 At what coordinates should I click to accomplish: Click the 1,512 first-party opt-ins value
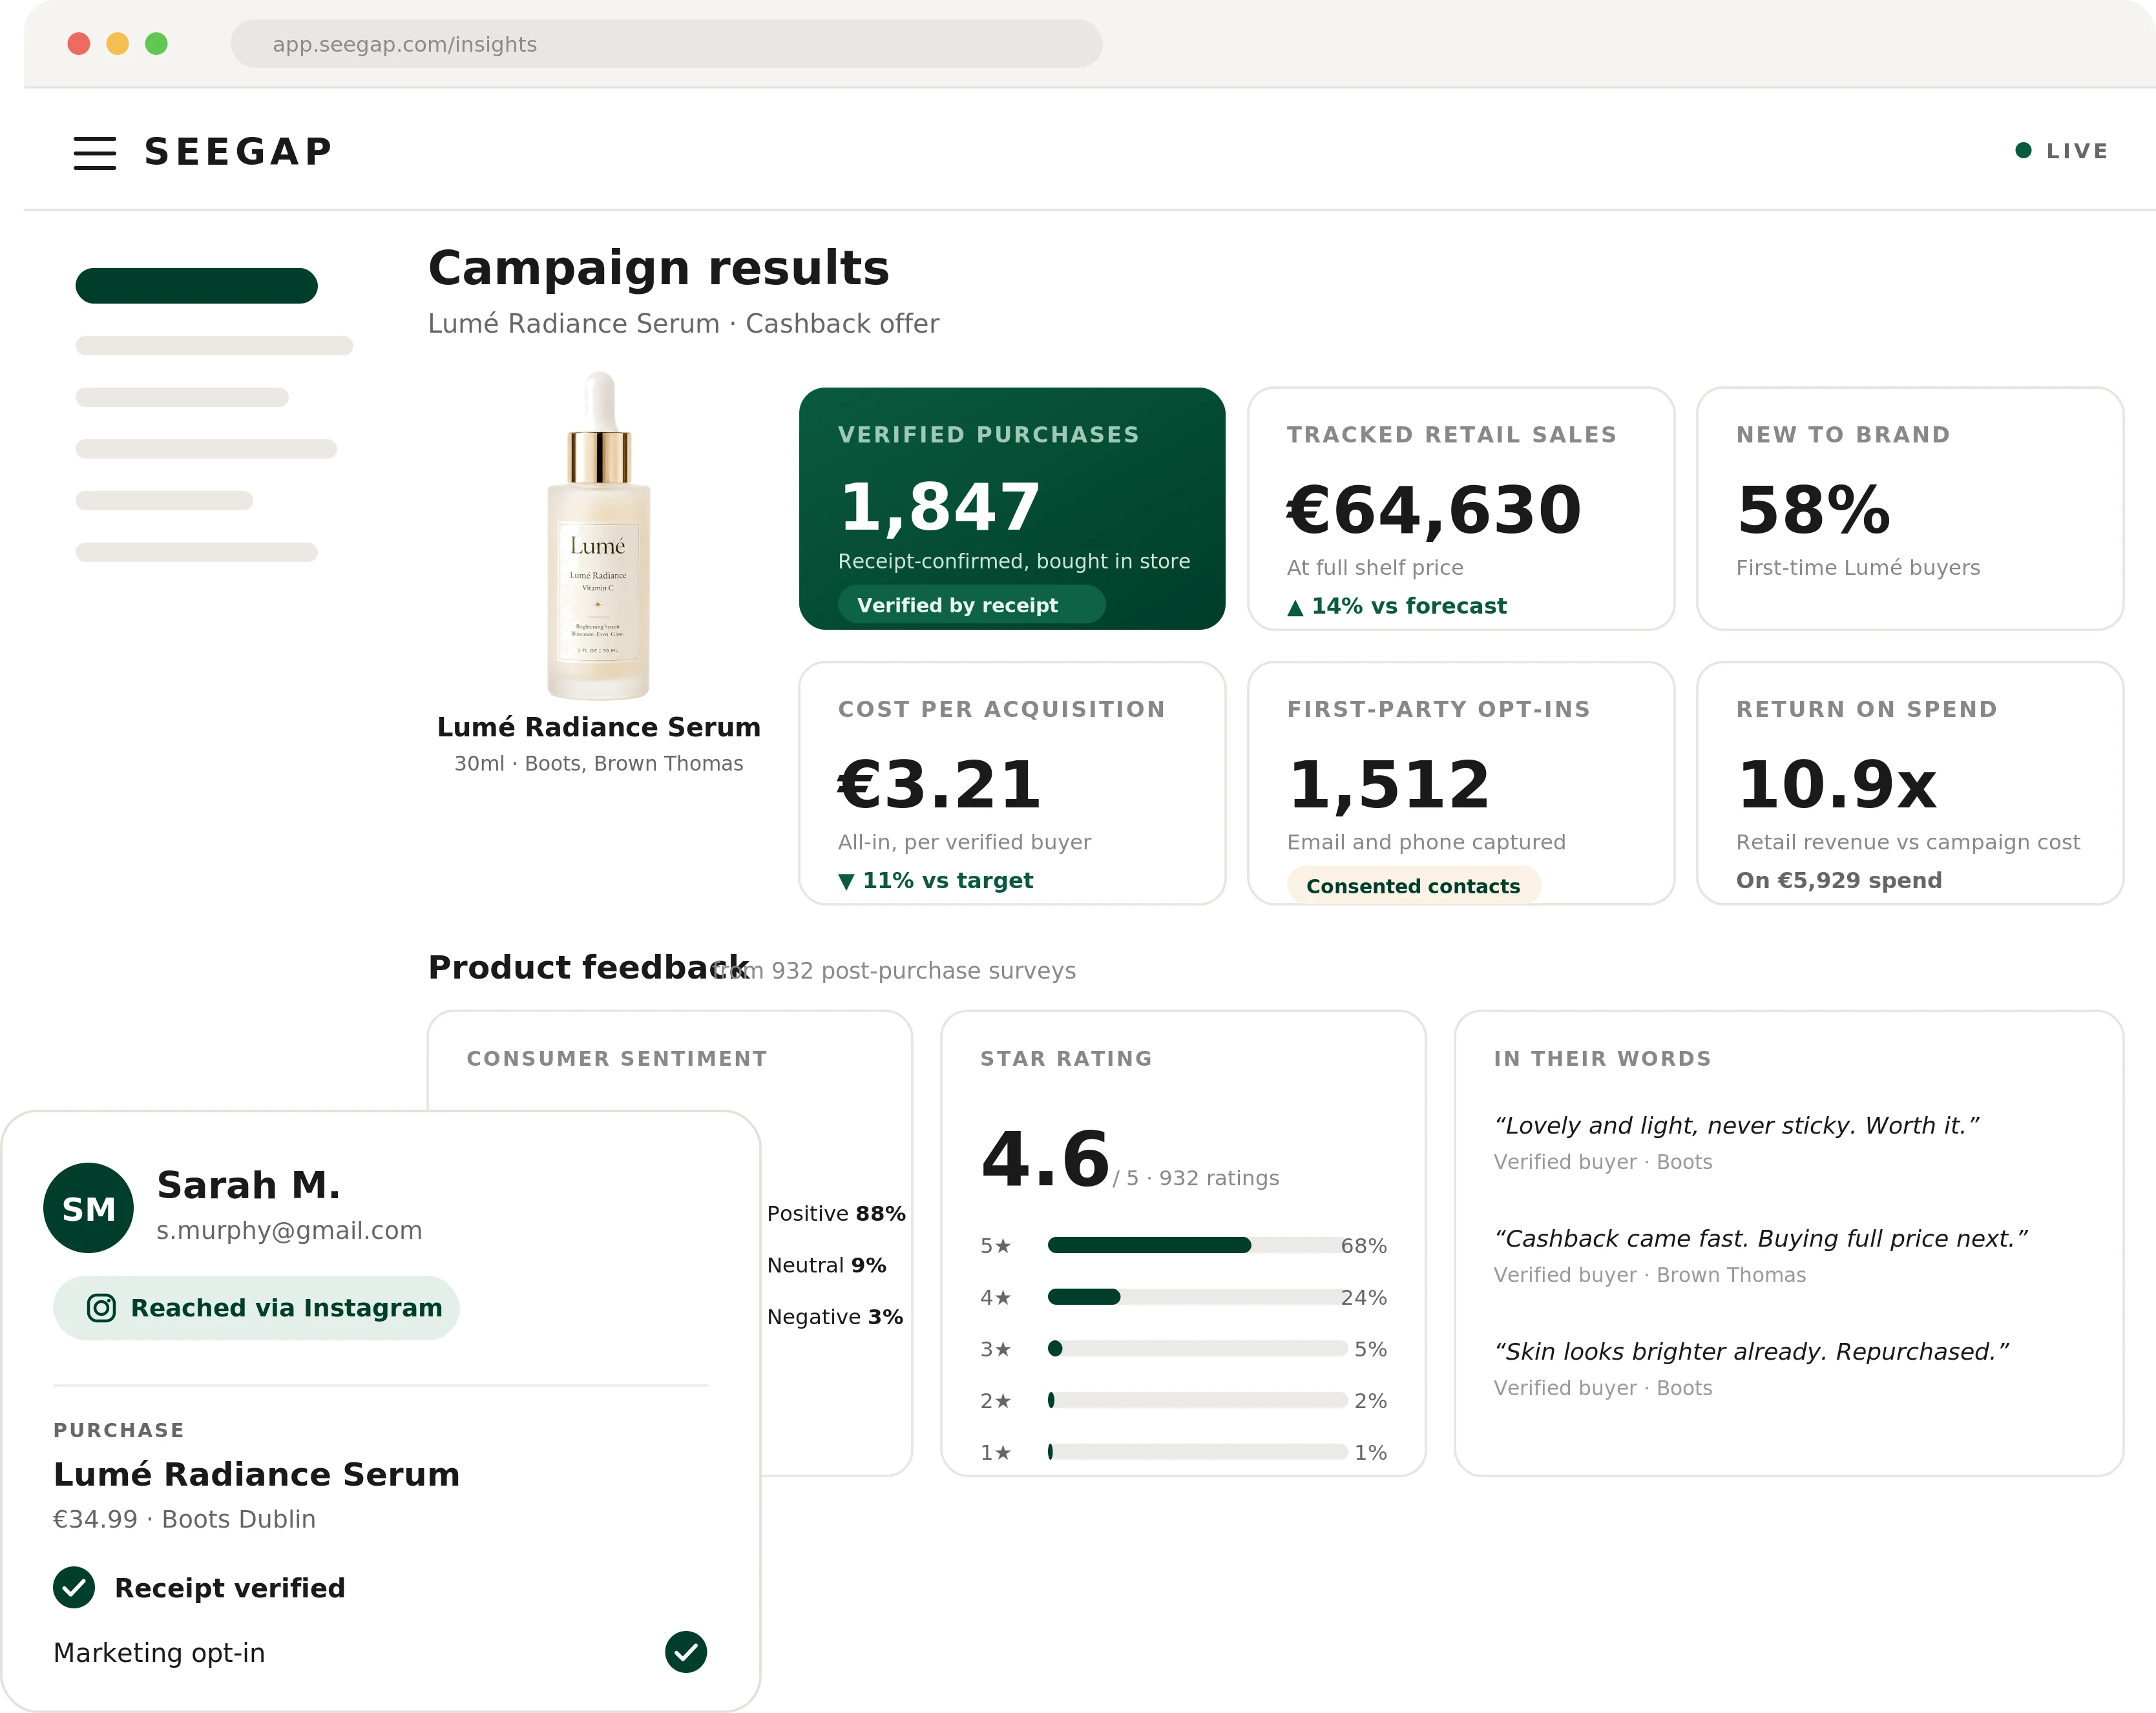[x=1389, y=785]
